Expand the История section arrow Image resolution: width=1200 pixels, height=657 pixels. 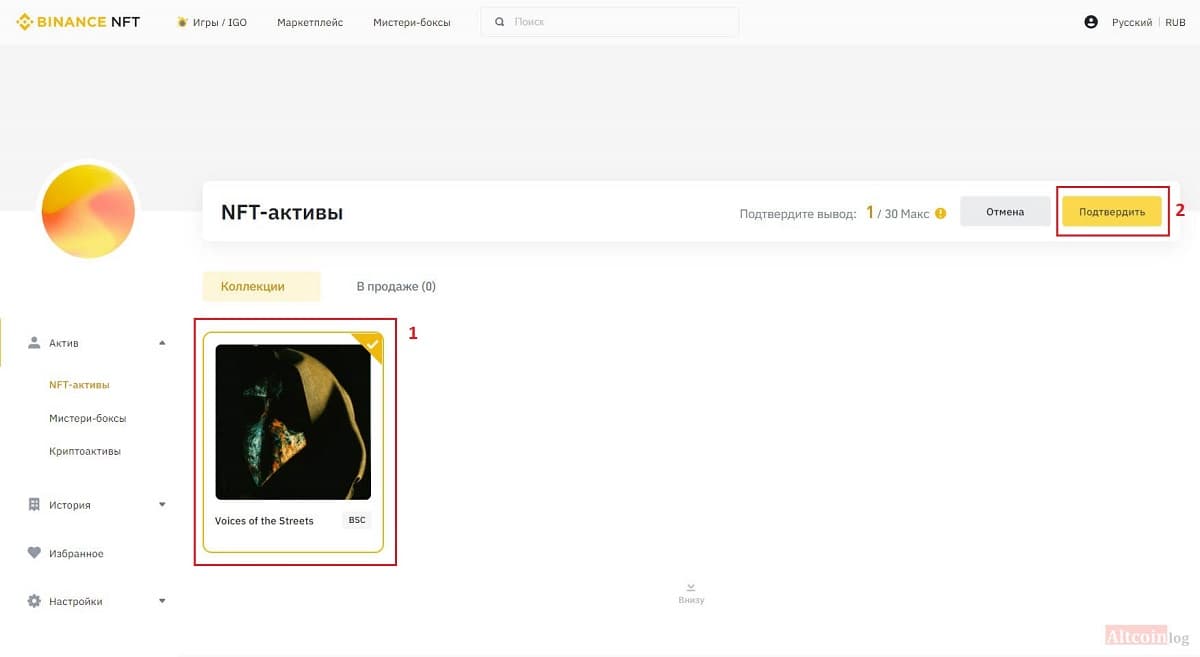click(x=162, y=505)
